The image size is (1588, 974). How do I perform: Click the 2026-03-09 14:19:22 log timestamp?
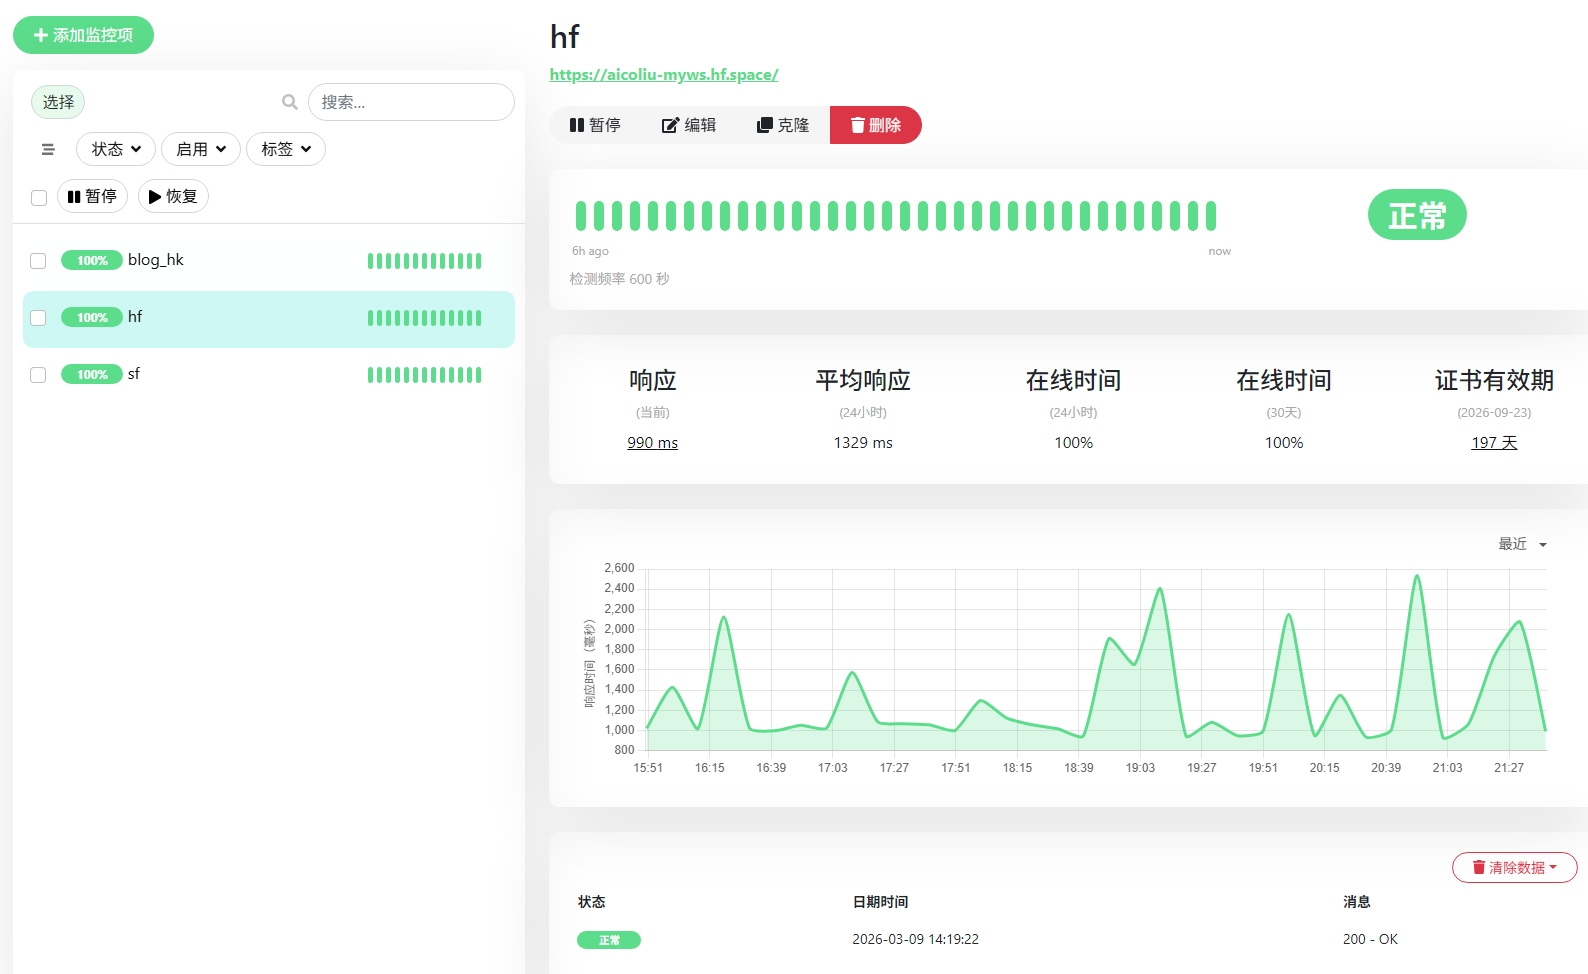point(915,939)
